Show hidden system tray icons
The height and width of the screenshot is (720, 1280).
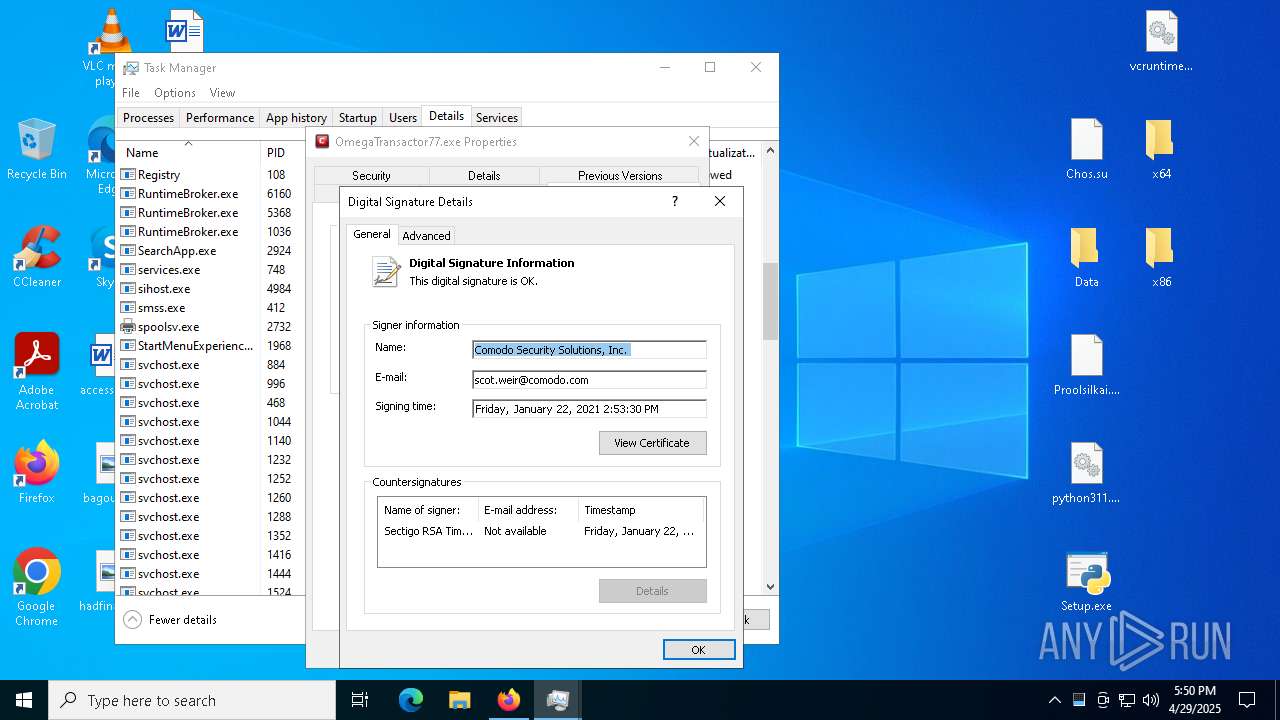click(x=1054, y=700)
